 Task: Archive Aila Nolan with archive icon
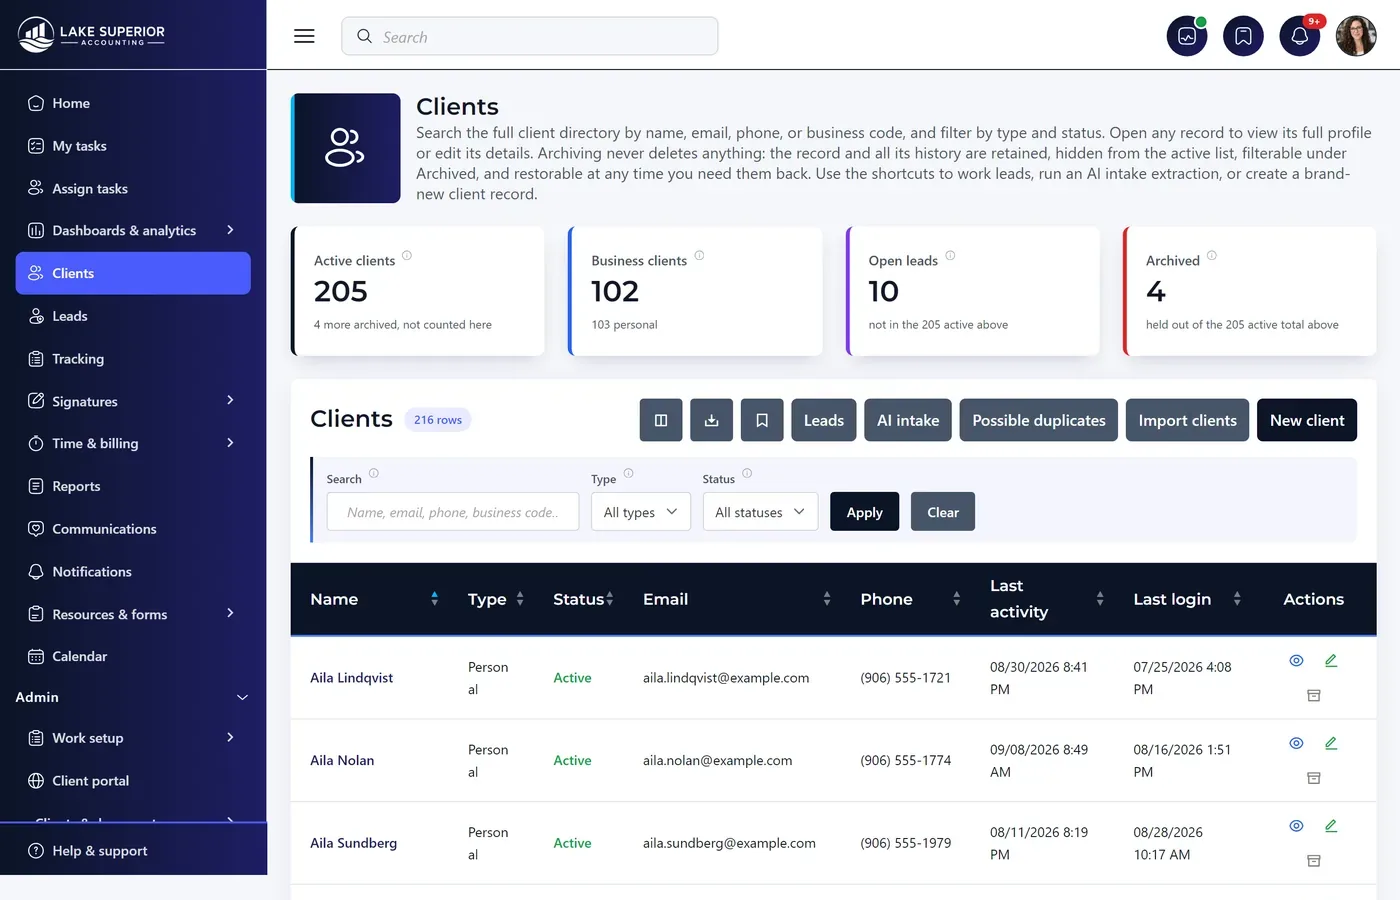coord(1314,778)
